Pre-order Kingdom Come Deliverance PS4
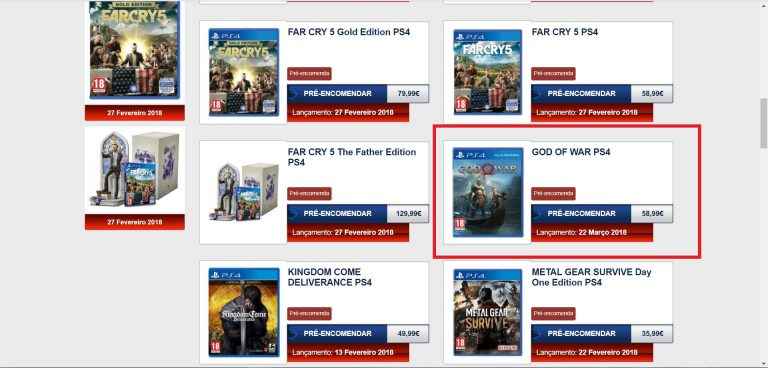768x368 pixels. tap(337, 334)
